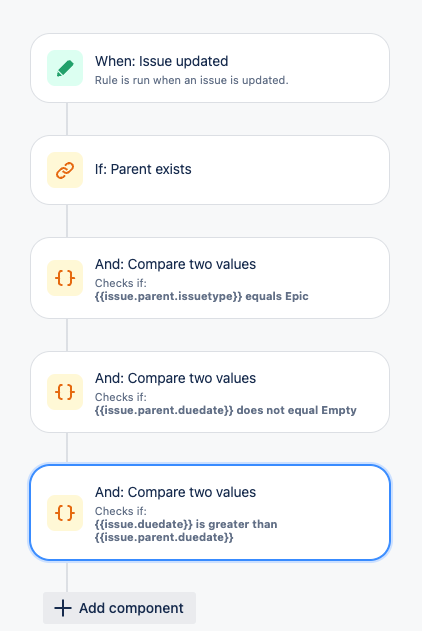
Task: Open the Compare two values title above parent.duedate not Empty
Action: click(x=175, y=378)
